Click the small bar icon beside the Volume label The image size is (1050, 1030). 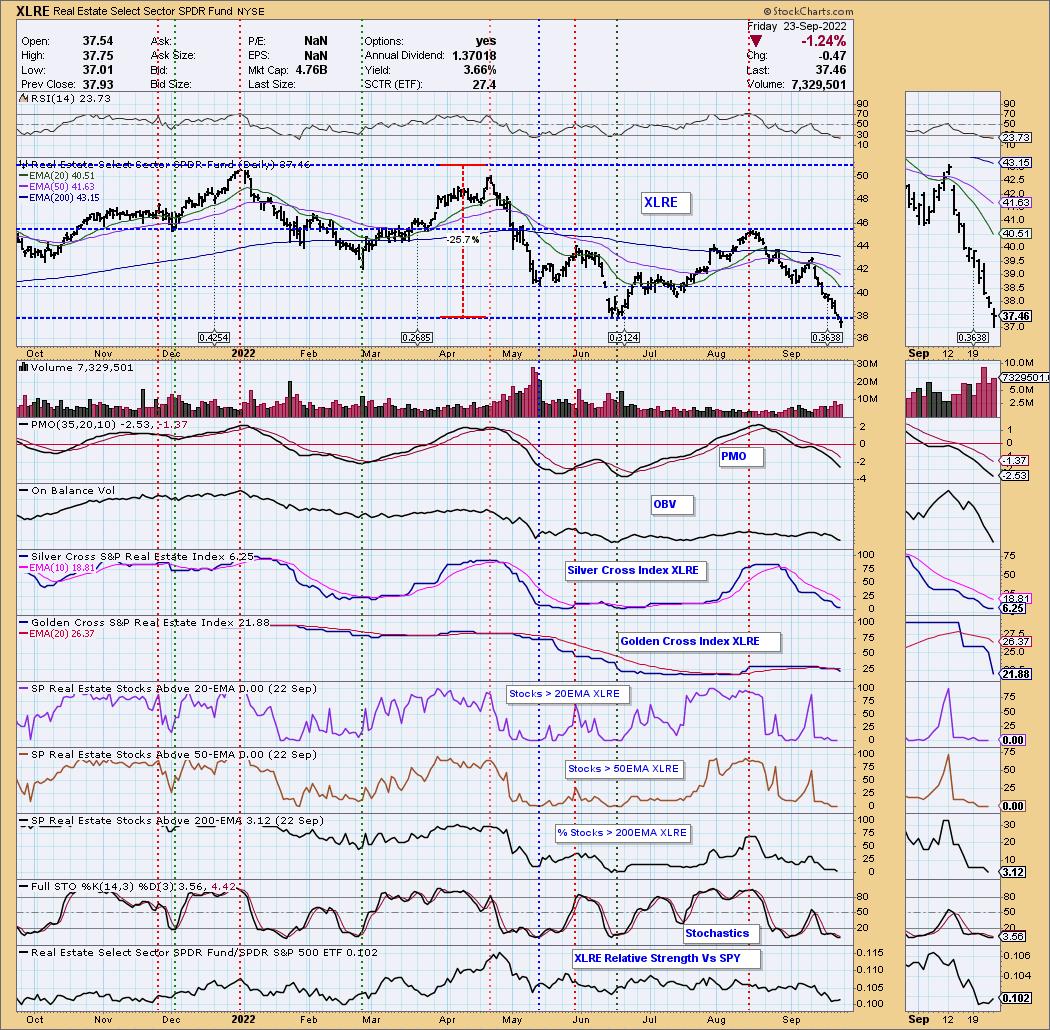[23, 367]
